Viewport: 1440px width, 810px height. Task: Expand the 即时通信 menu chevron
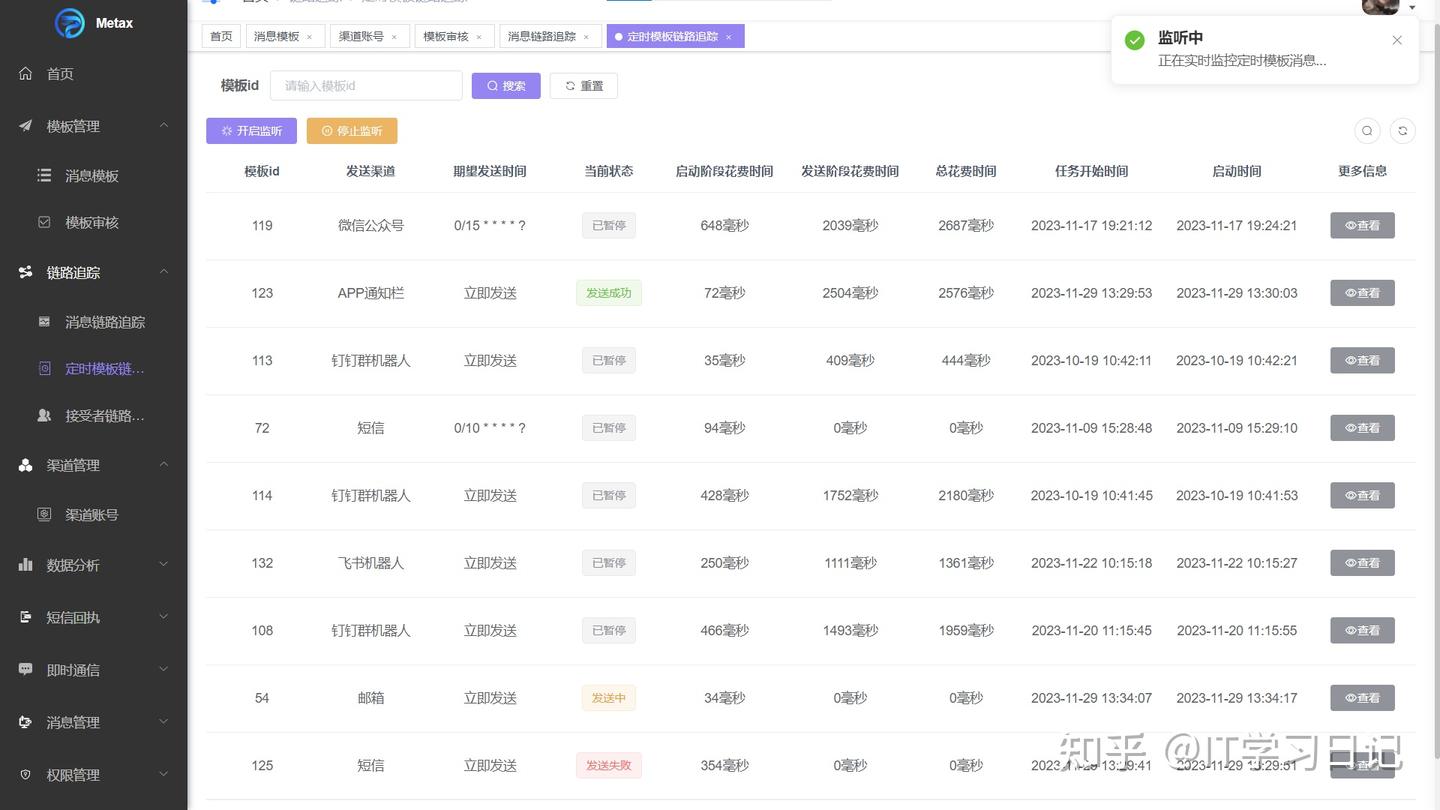[164, 670]
